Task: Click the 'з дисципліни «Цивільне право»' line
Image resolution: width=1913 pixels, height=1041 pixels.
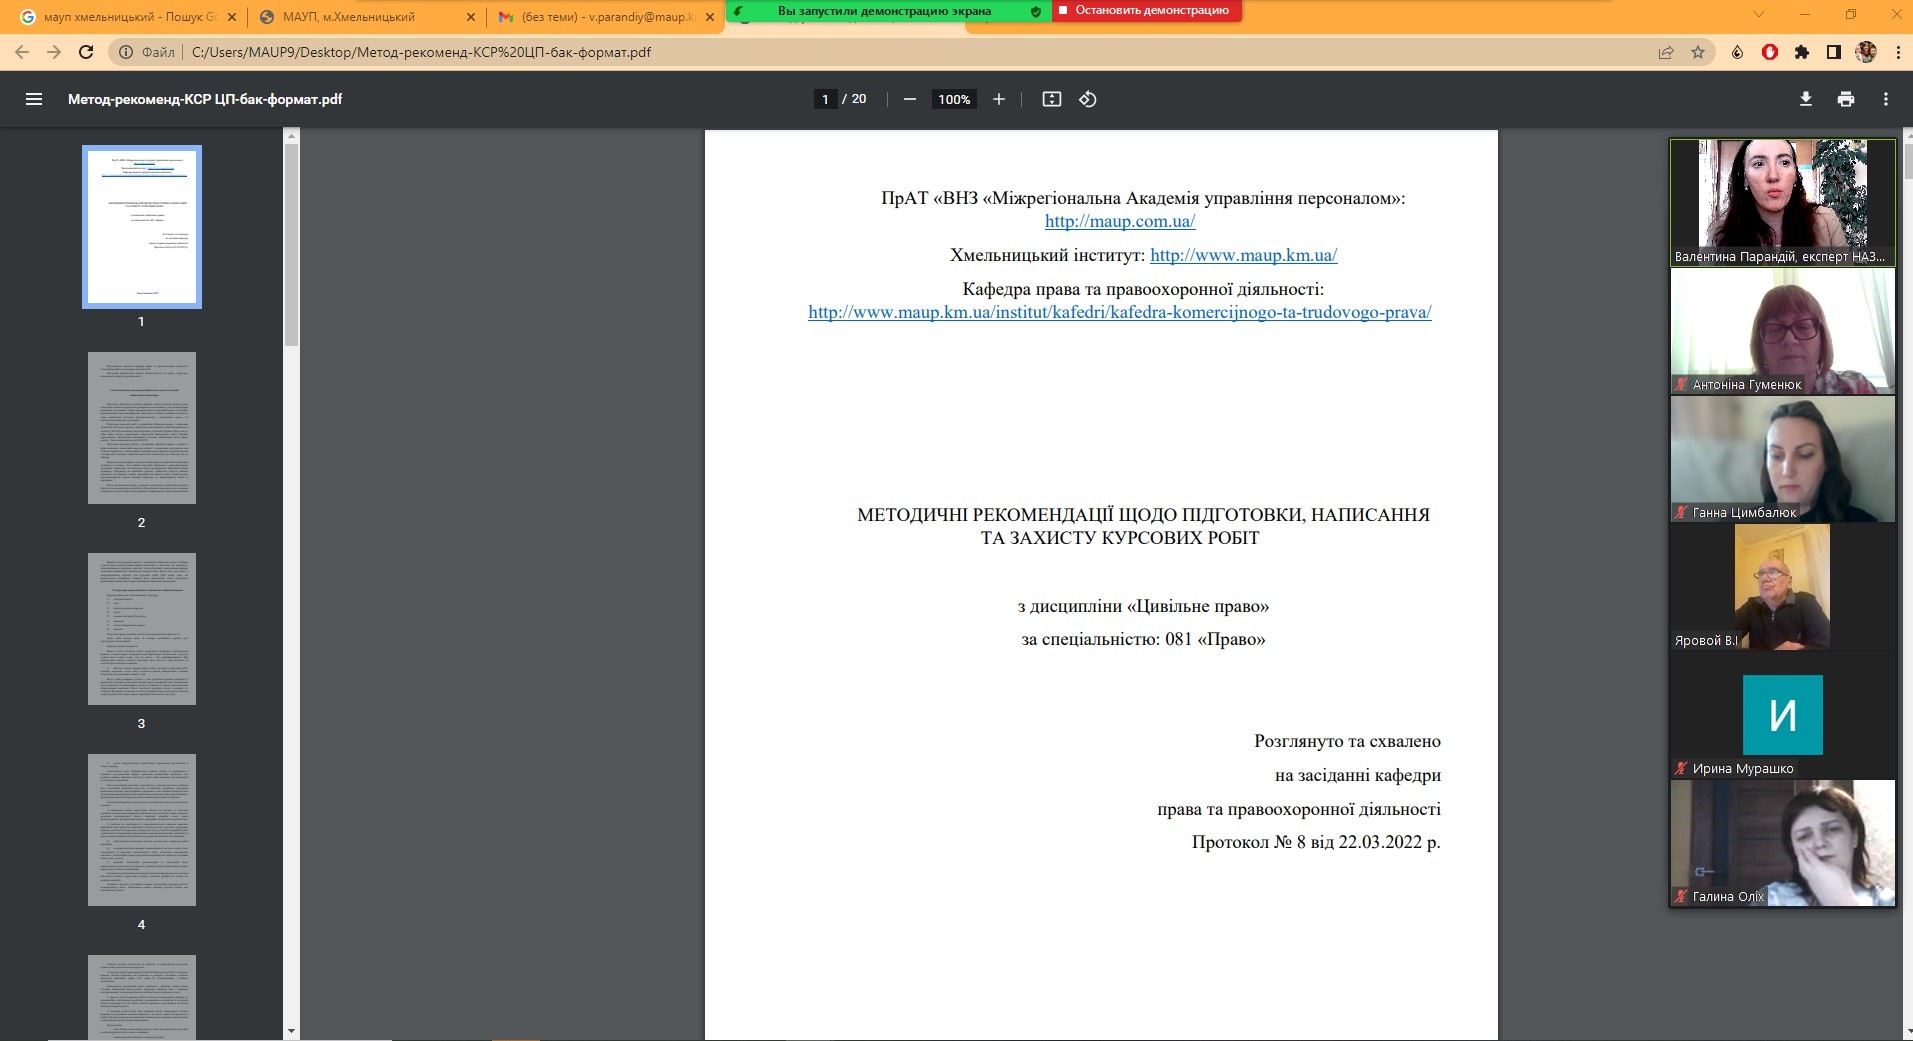Action: point(1143,606)
